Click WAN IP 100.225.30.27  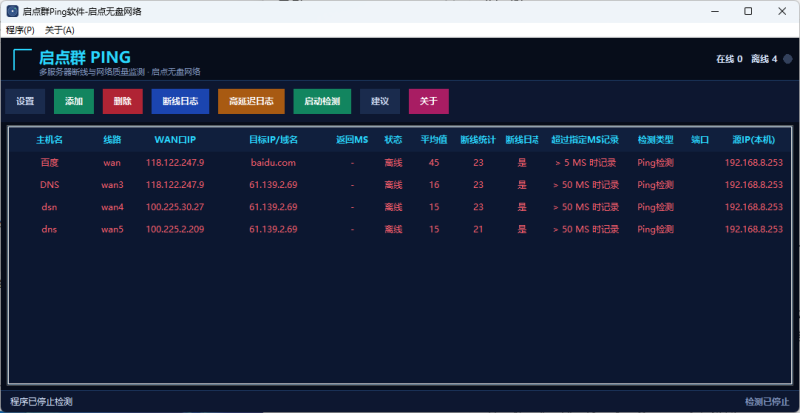[175, 207]
